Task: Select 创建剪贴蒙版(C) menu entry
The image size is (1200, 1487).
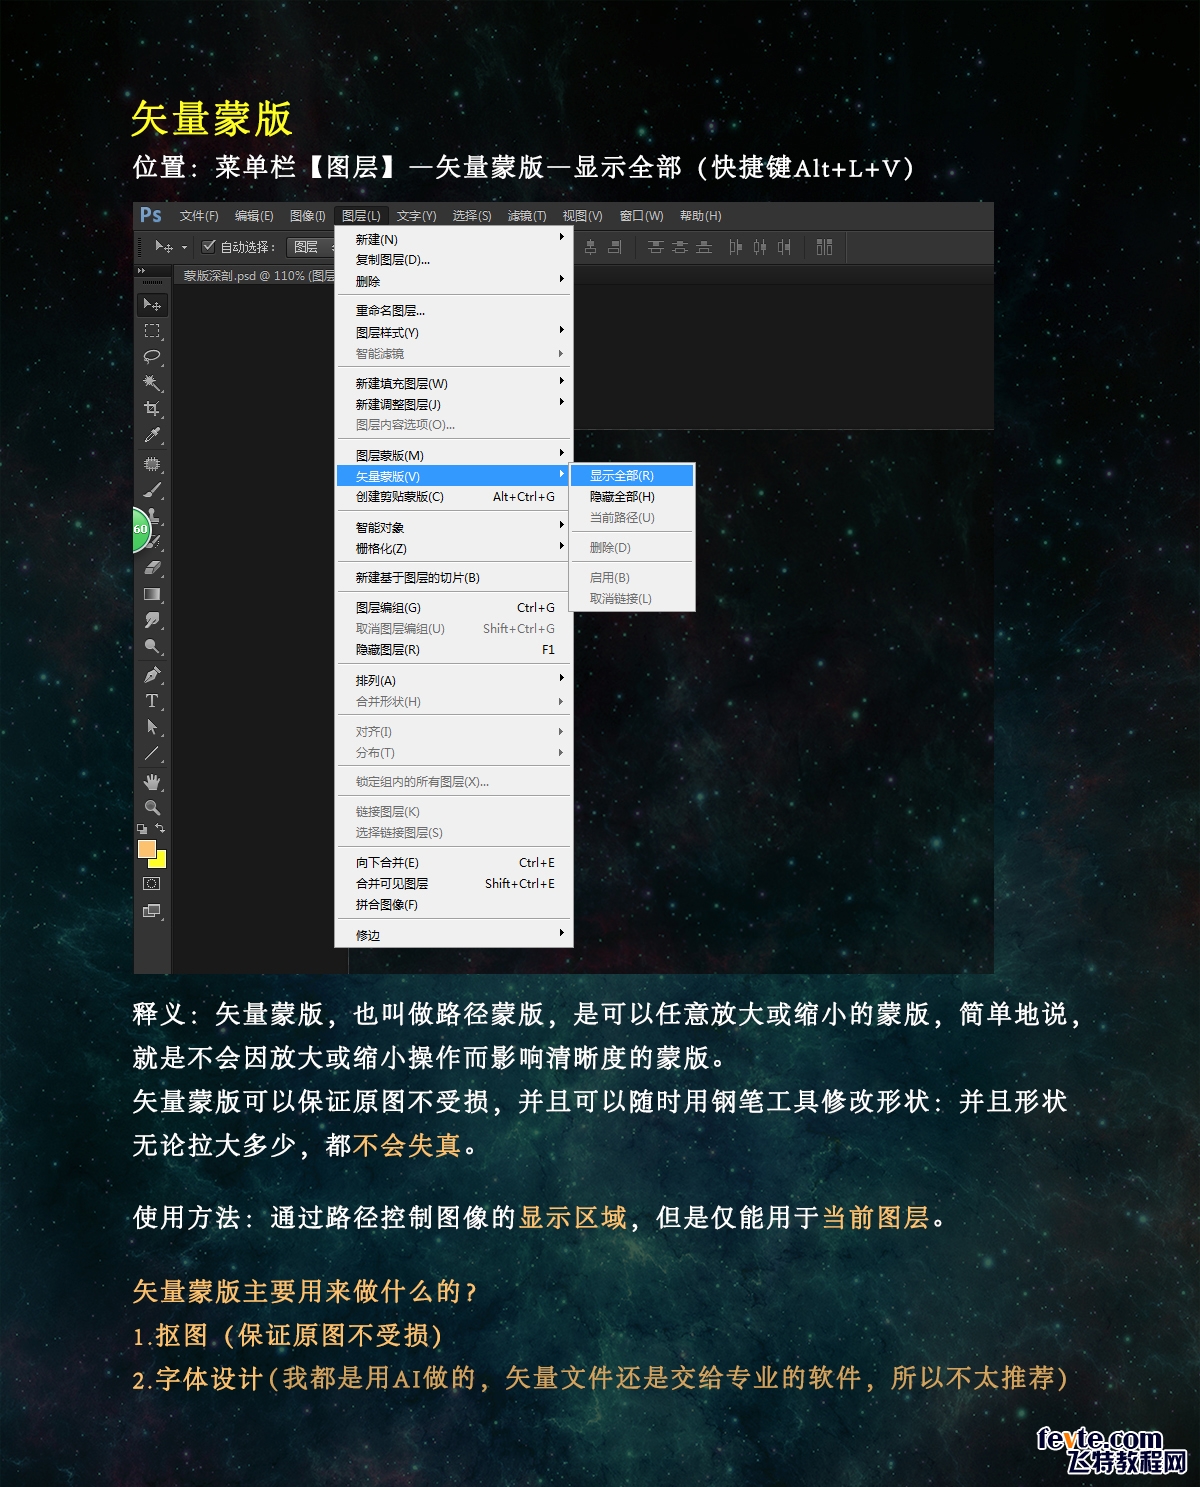Action: coord(453,496)
